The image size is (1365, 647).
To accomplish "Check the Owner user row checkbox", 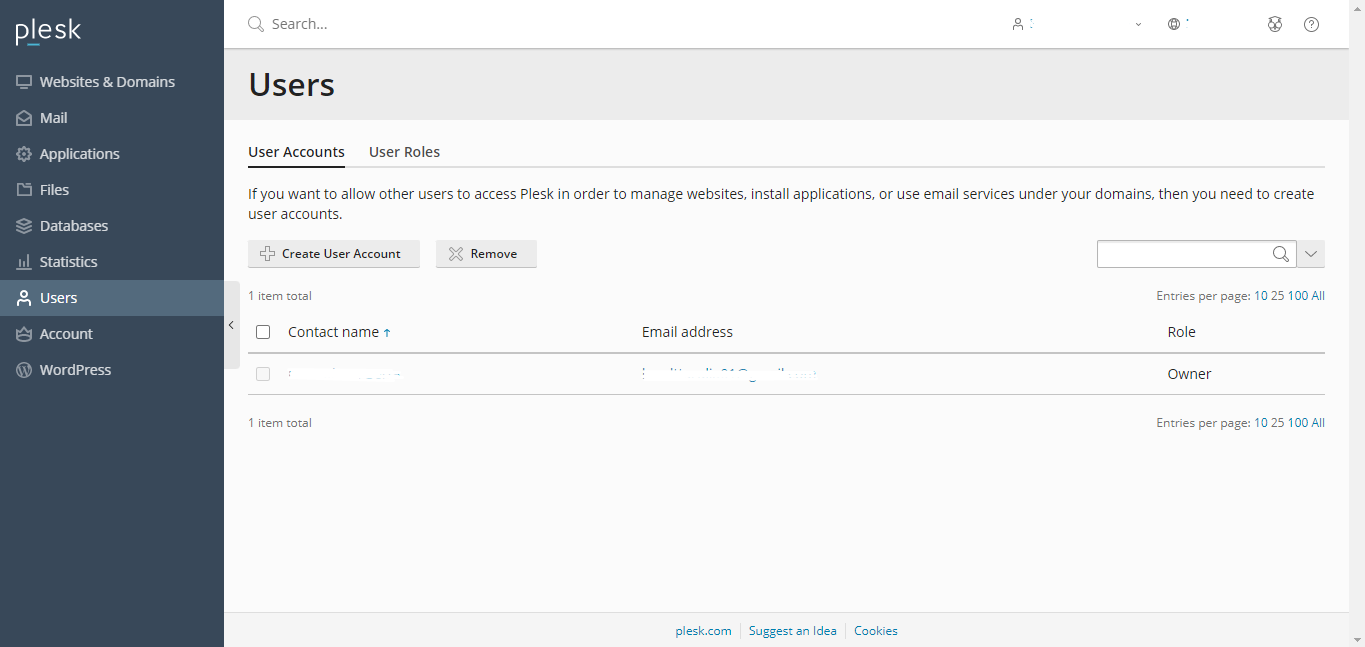I will coord(263,374).
